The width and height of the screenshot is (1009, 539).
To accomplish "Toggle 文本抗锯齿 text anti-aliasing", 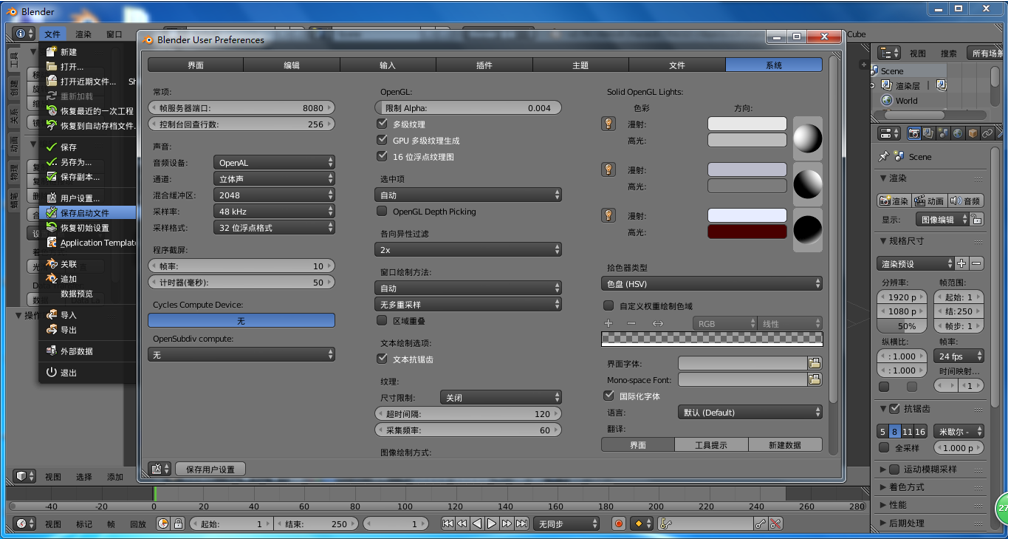I will click(382, 359).
